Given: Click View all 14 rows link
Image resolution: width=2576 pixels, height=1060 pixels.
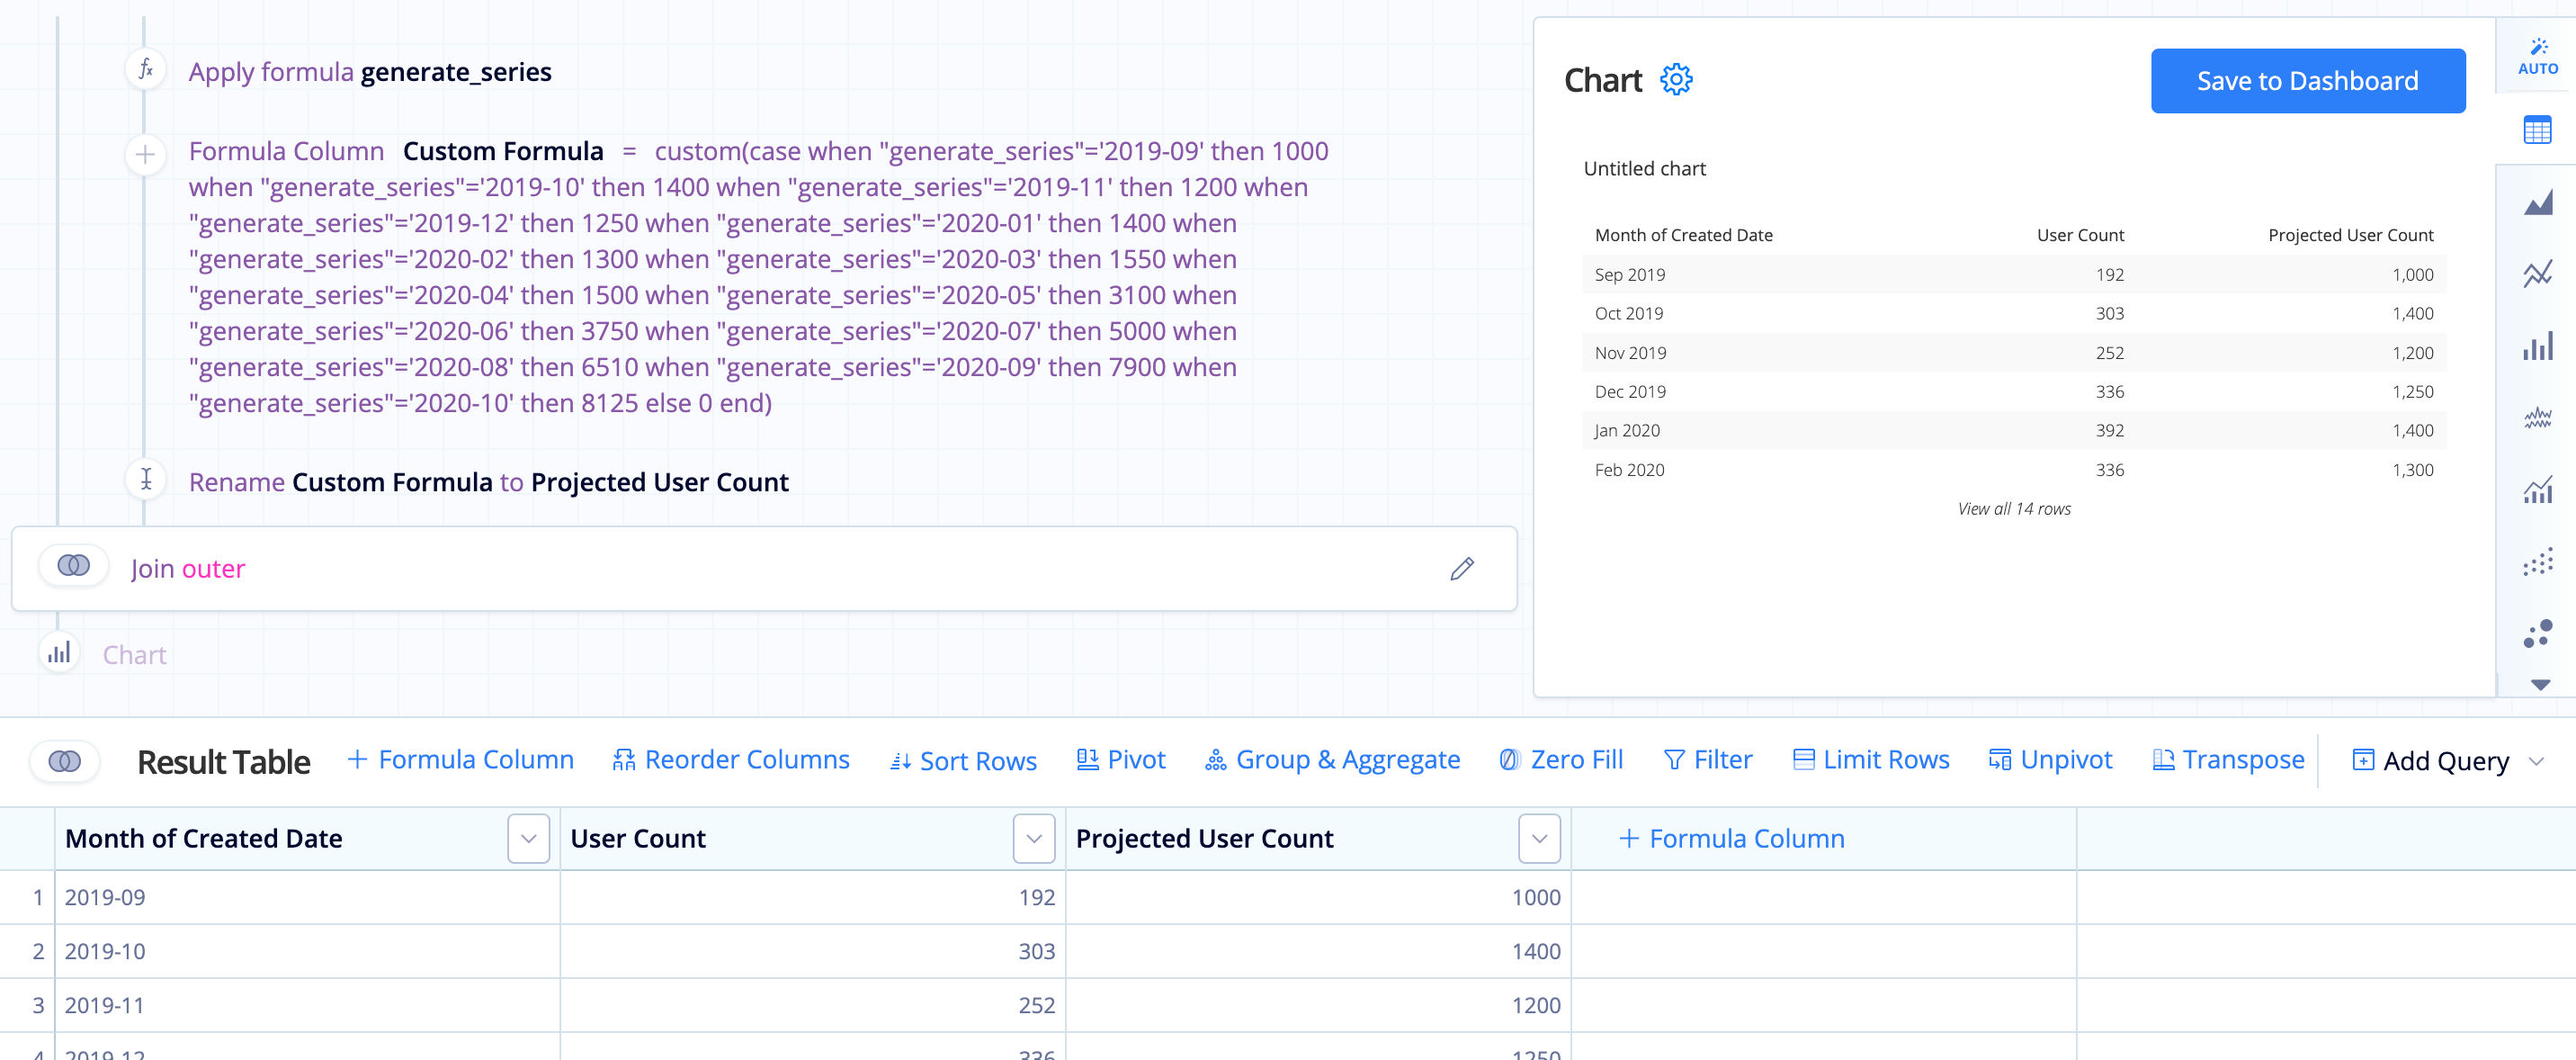Looking at the screenshot, I should click(x=2014, y=508).
